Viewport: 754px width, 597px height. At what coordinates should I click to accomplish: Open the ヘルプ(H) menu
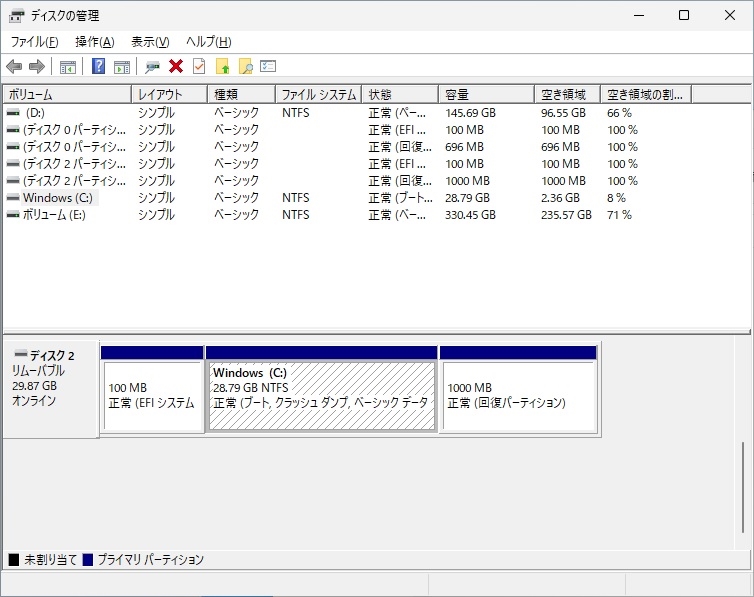[x=209, y=42]
